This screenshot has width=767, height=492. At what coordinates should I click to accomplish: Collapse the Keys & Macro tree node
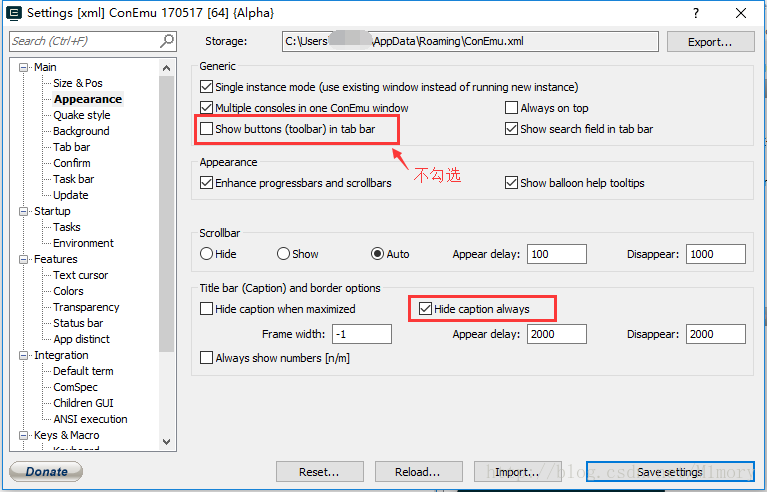[x=23, y=435]
